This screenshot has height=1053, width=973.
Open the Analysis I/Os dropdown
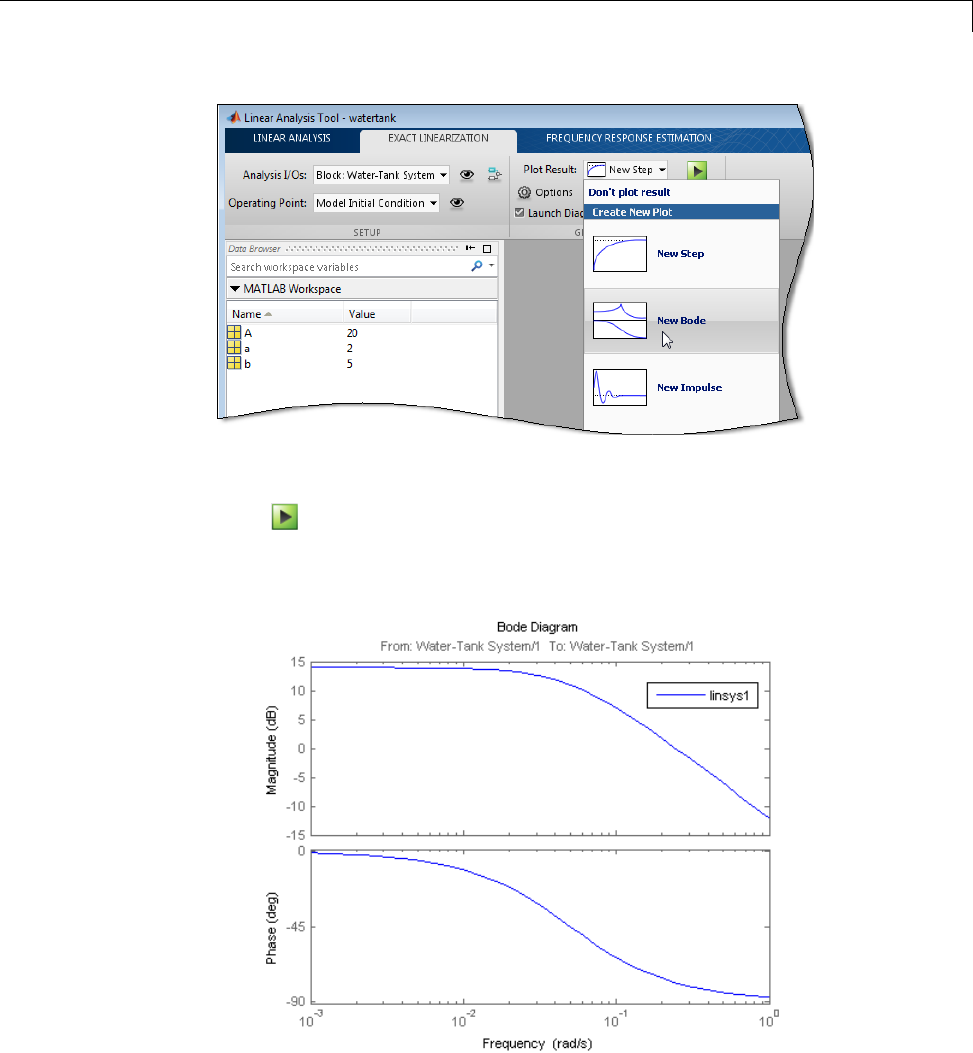coord(381,175)
